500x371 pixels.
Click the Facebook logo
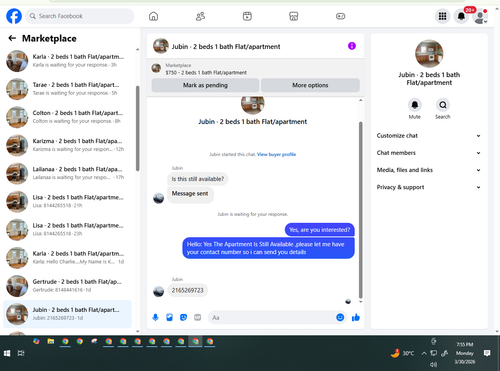[14, 16]
